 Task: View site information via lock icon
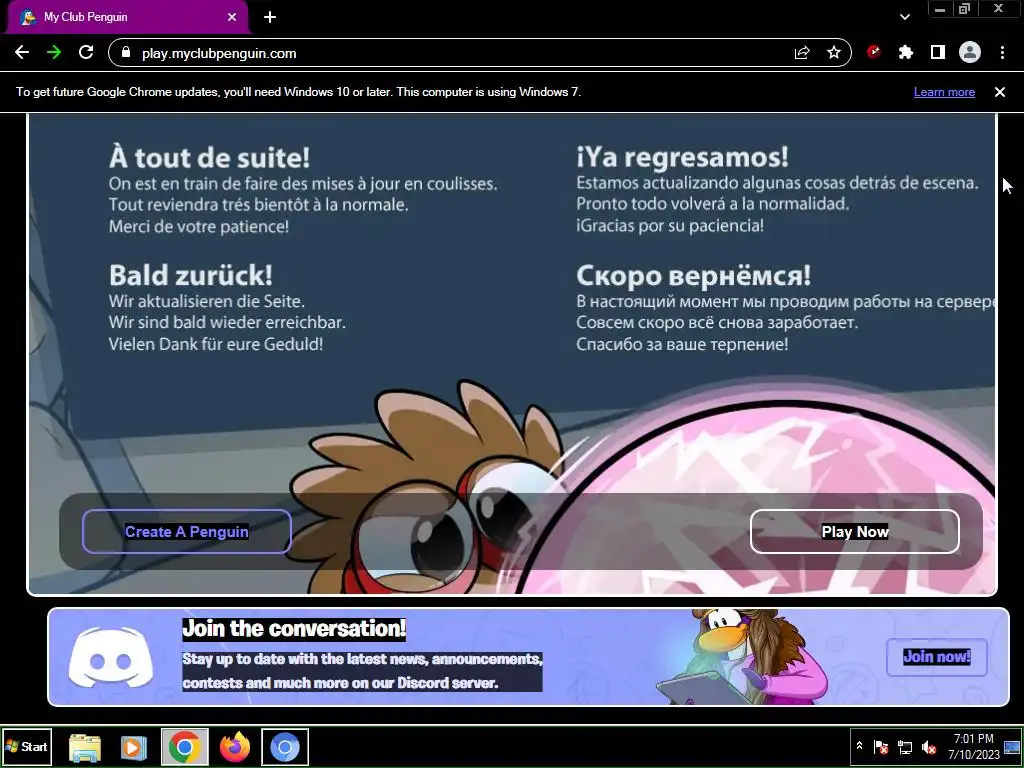pyautogui.click(x=127, y=53)
